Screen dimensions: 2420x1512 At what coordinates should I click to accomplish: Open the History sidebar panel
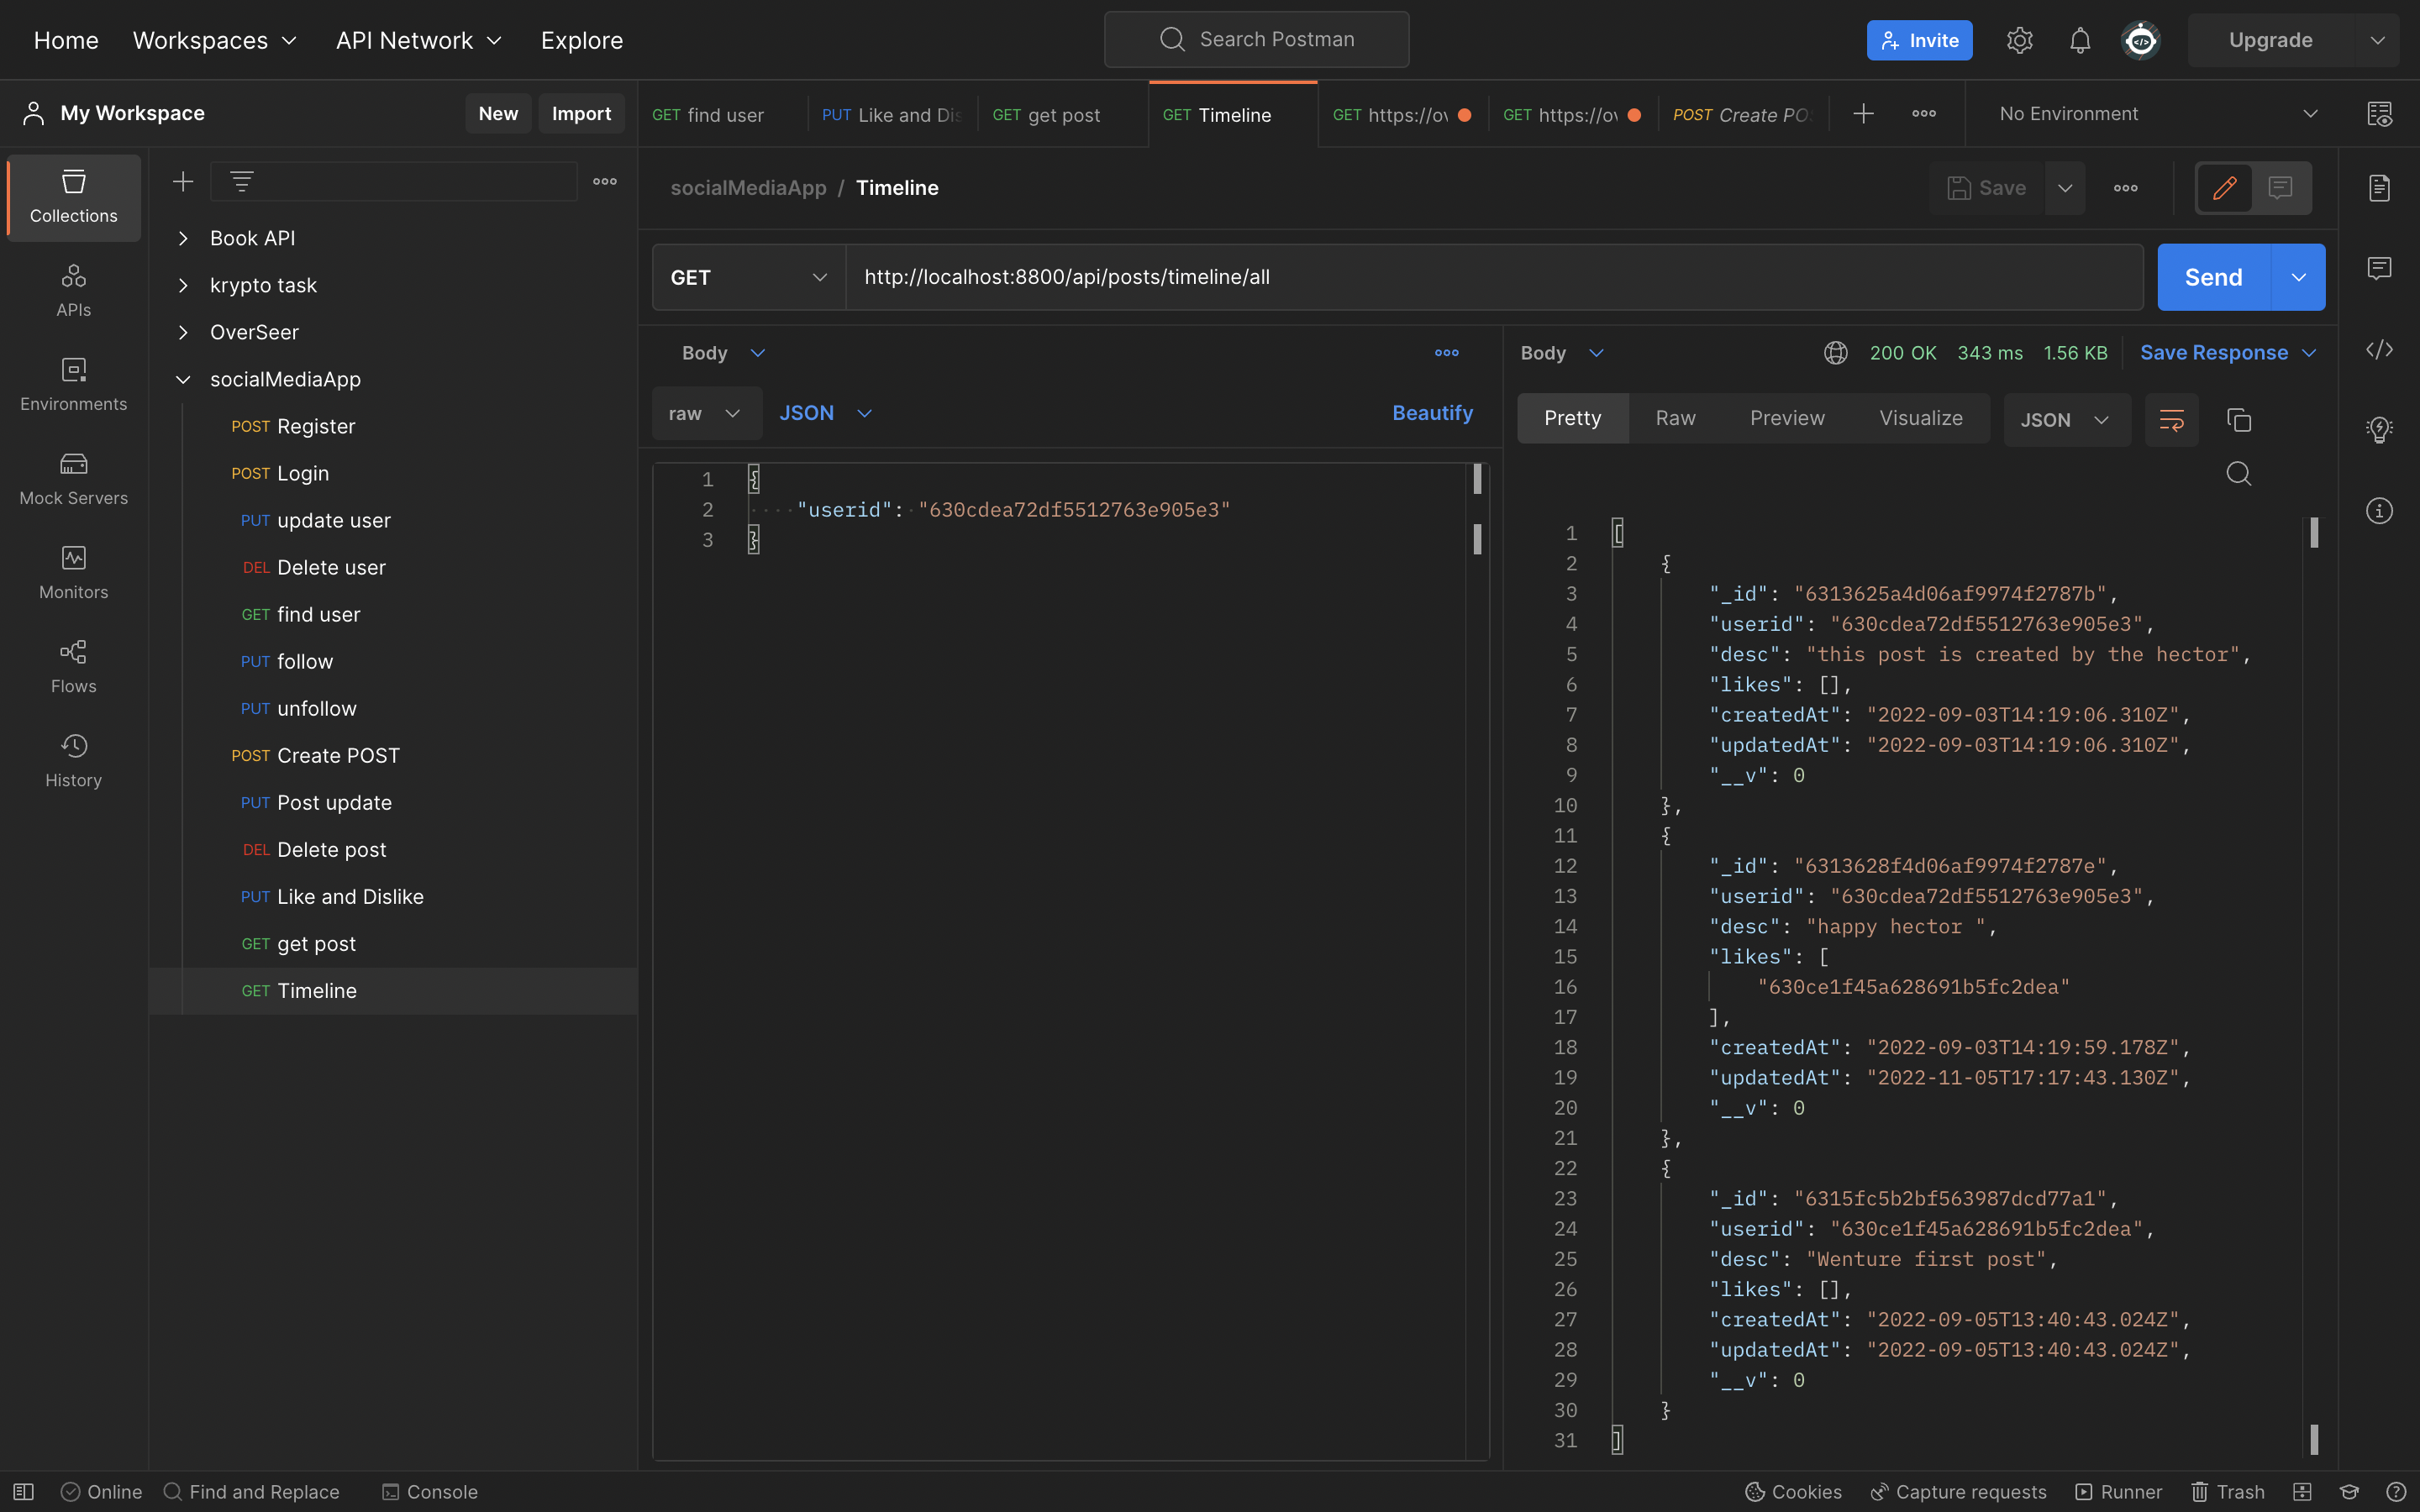point(73,761)
